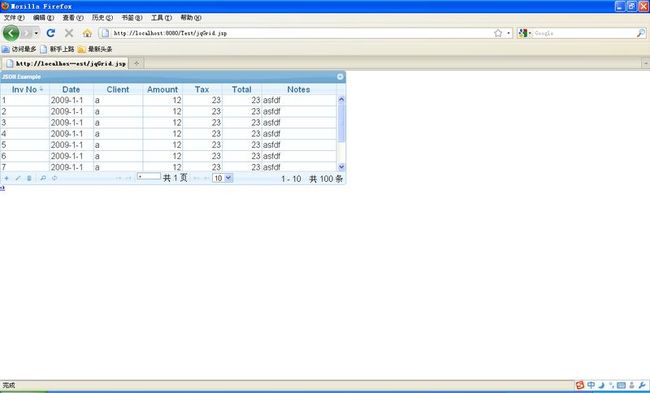Toggle Chinese input mode 中 tray icon
The height and width of the screenshot is (393, 650).
pyautogui.click(x=591, y=385)
